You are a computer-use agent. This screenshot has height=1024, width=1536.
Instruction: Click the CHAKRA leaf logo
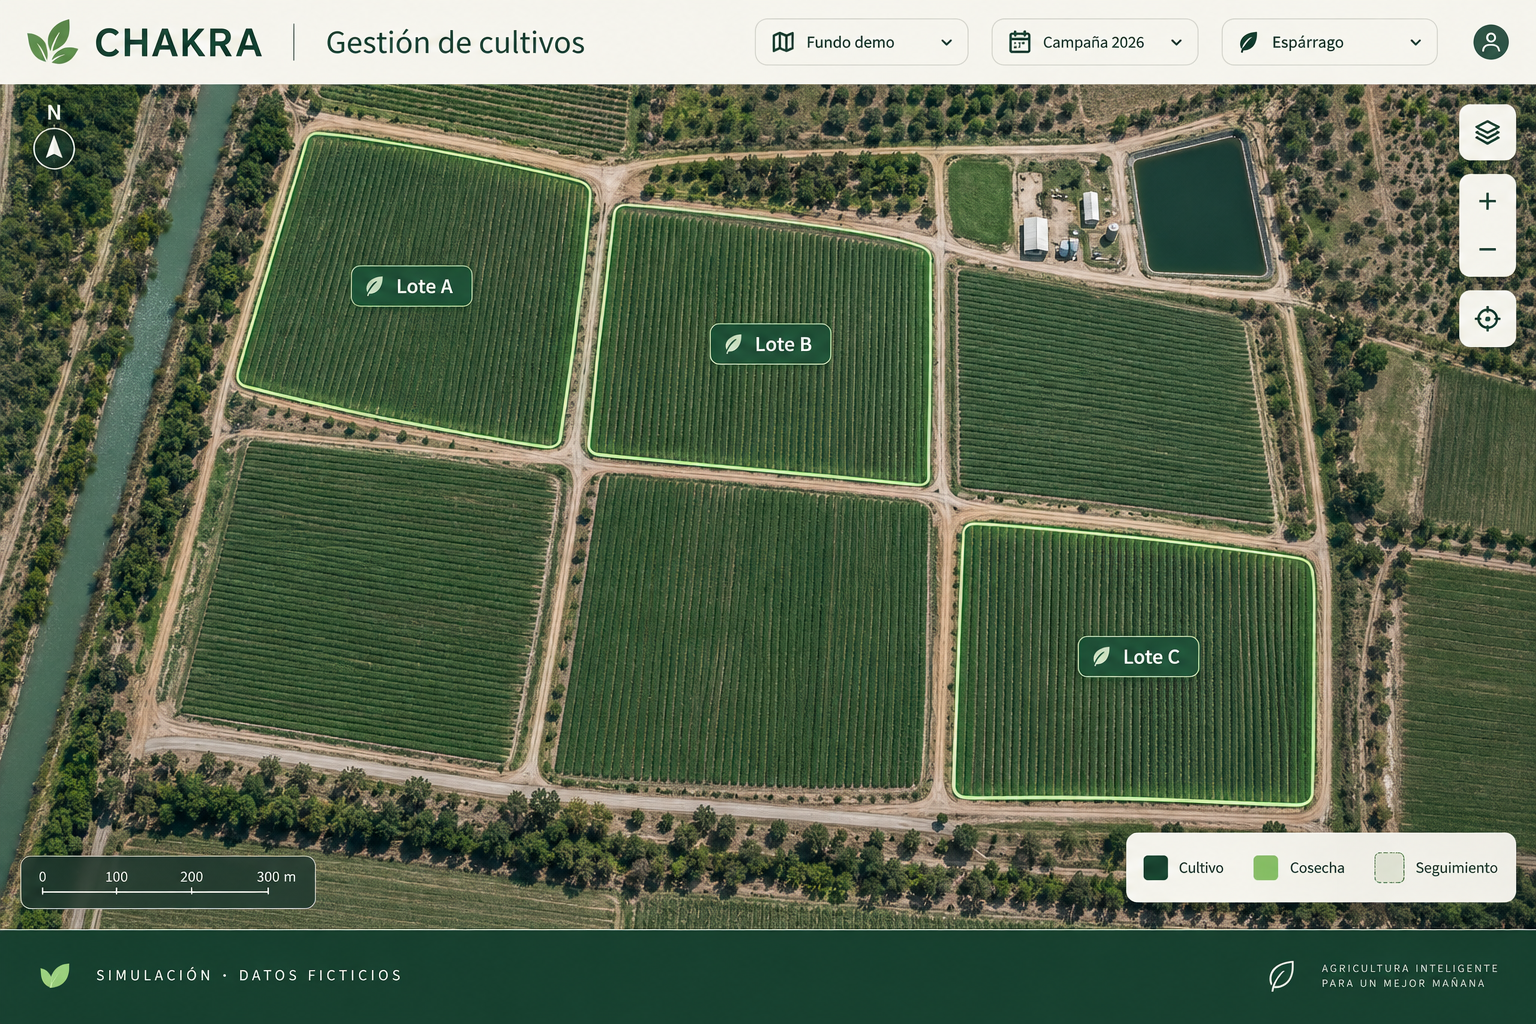[x=52, y=42]
